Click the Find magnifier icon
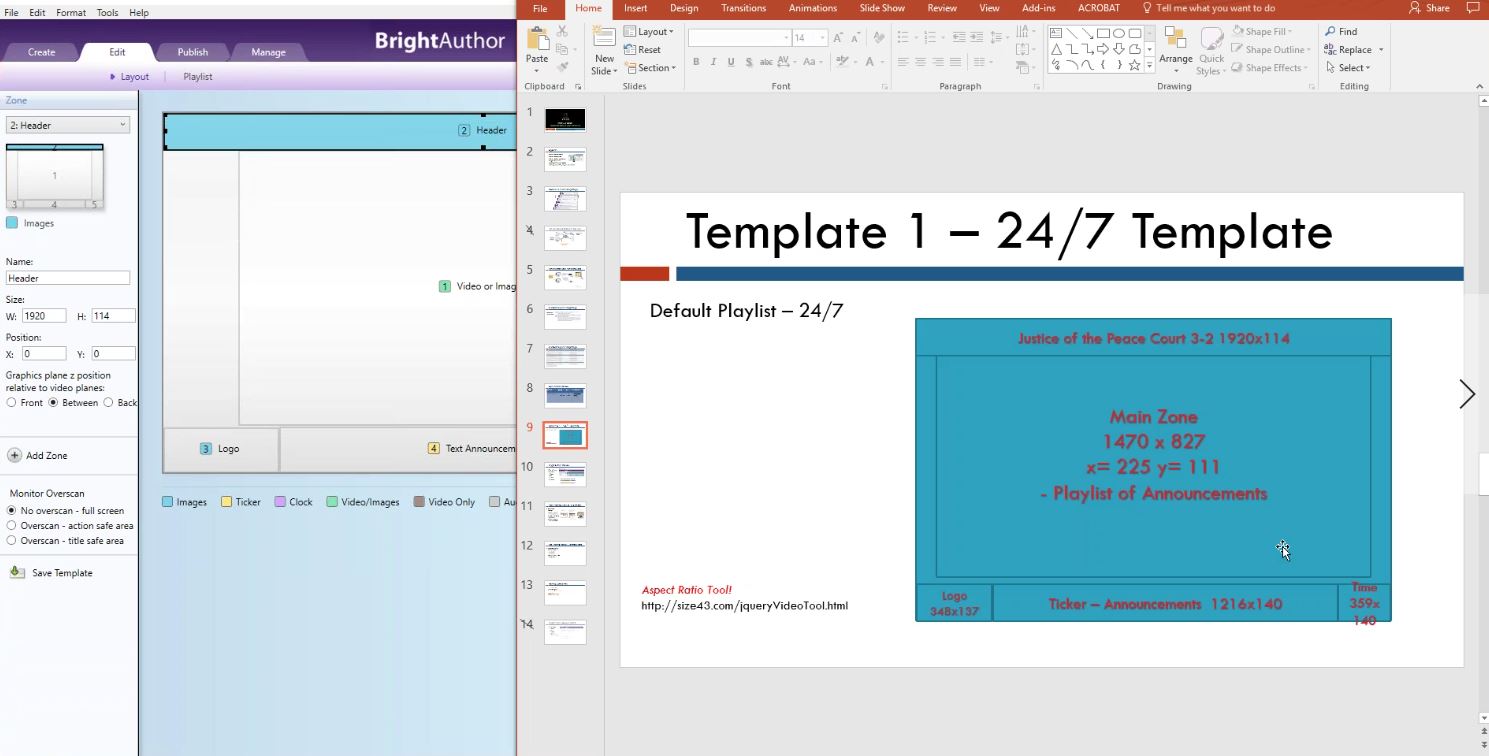Image resolution: width=1489 pixels, height=756 pixels. pyautogui.click(x=1330, y=32)
